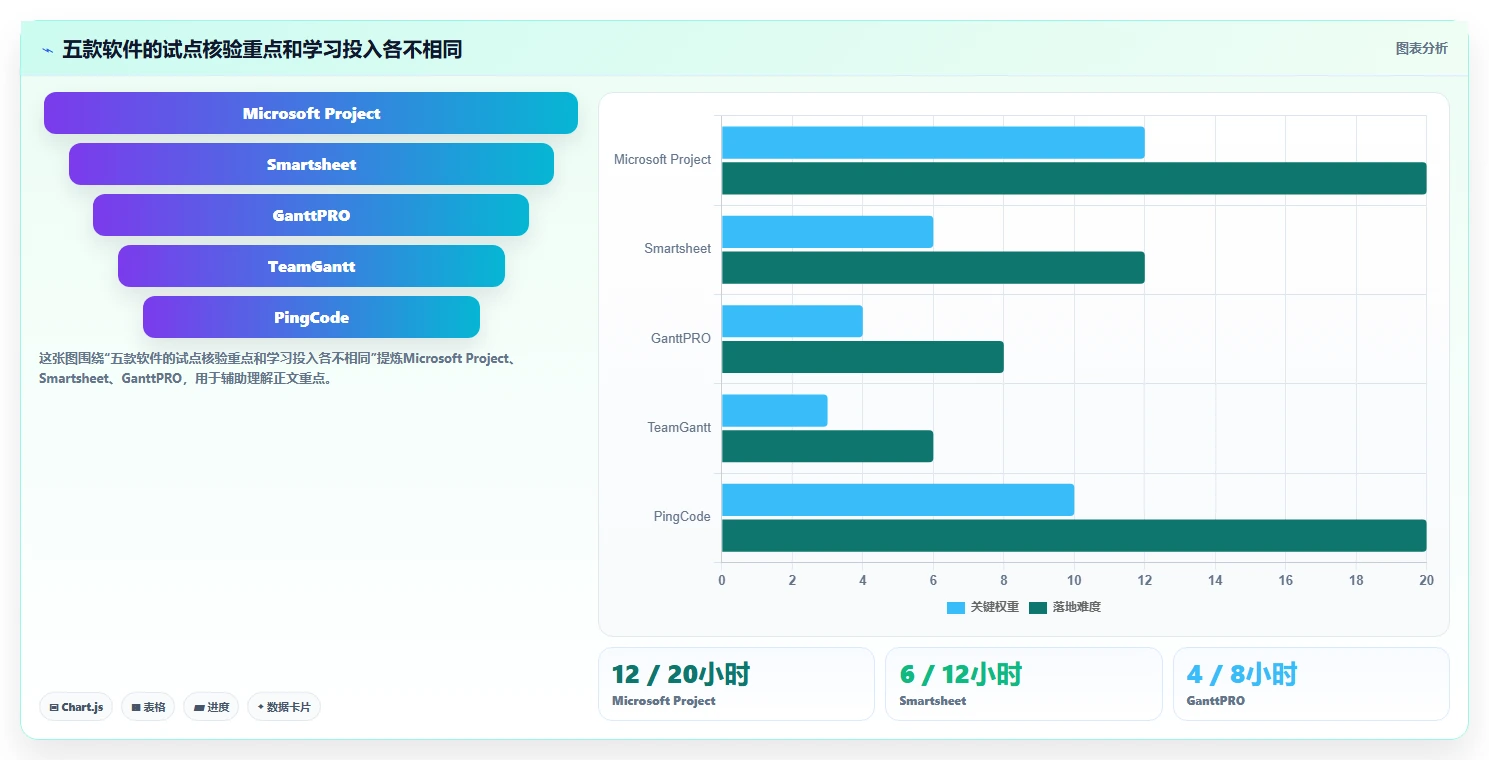Click the PingCode y-axis label in chart

click(x=682, y=517)
